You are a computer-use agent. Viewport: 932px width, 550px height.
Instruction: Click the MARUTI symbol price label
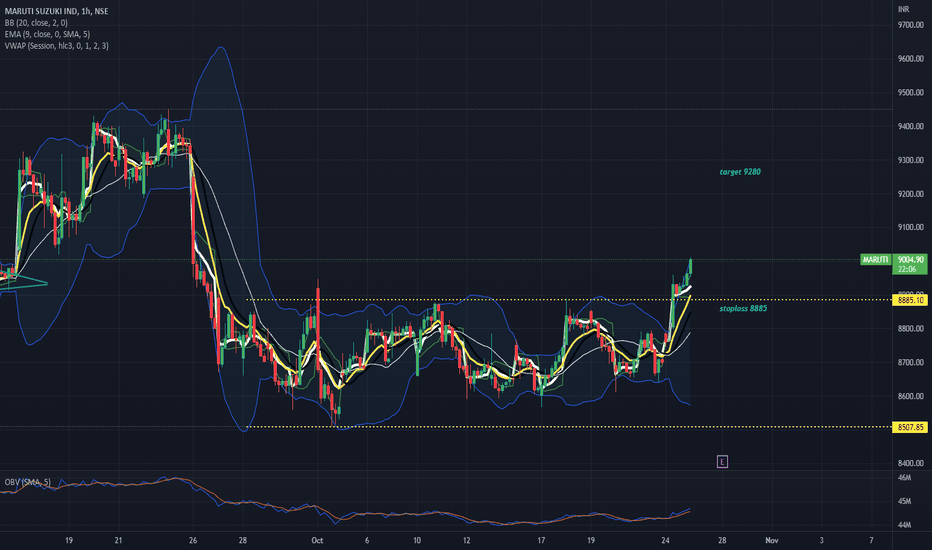(x=876, y=260)
